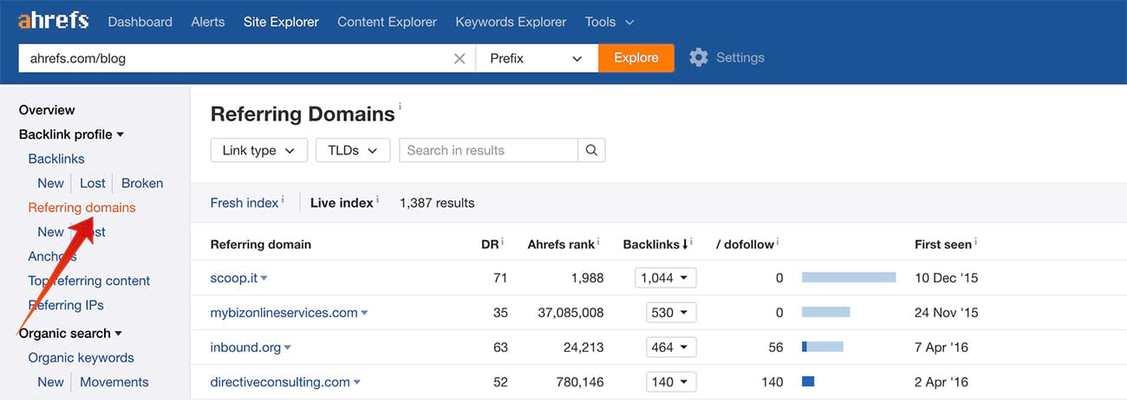Expand the 464 backlinks dropdown
The height and width of the screenshot is (400, 1127).
(x=671, y=348)
